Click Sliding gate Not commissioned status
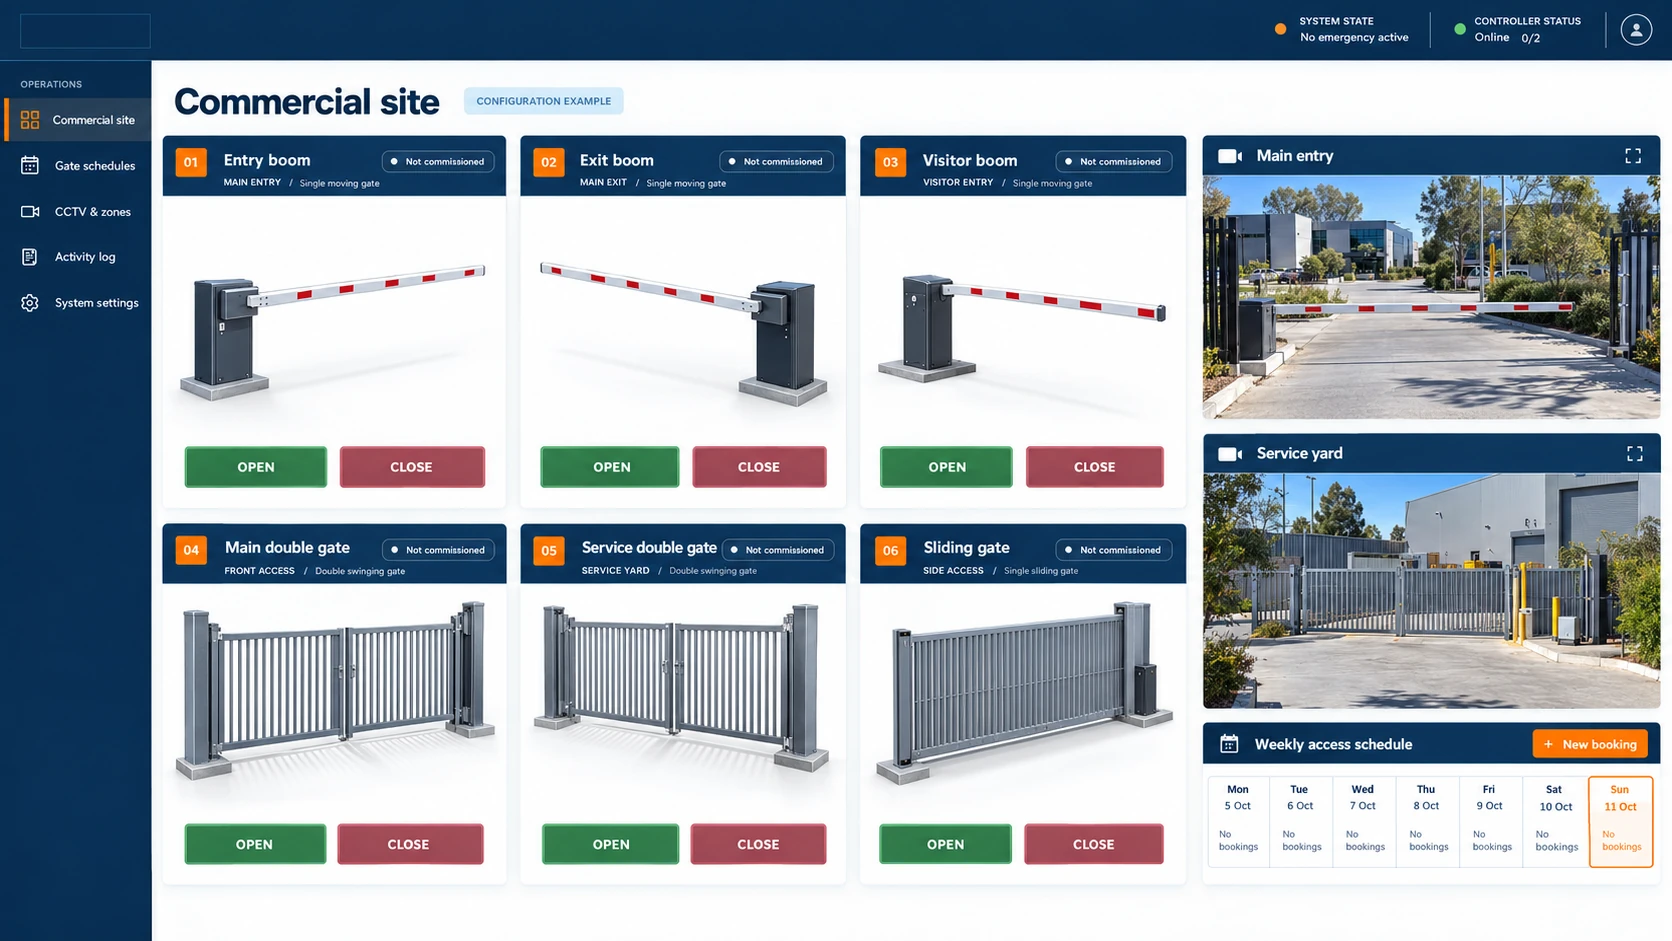Image resolution: width=1672 pixels, height=941 pixels. click(1113, 550)
